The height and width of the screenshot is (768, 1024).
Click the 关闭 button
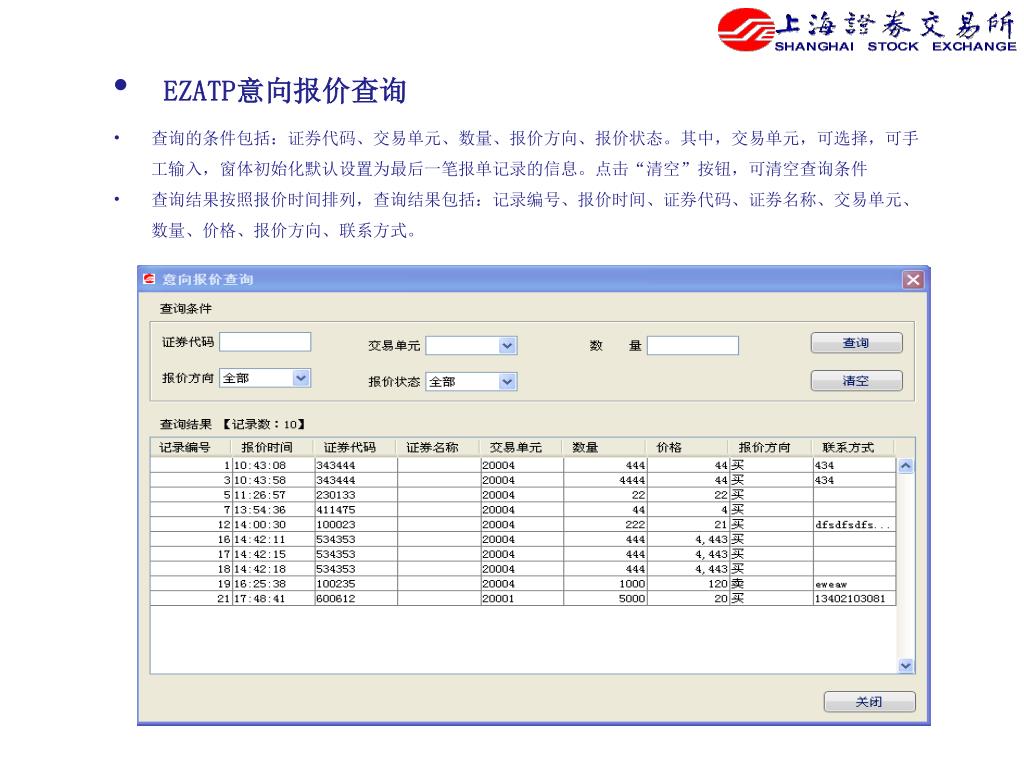click(869, 701)
